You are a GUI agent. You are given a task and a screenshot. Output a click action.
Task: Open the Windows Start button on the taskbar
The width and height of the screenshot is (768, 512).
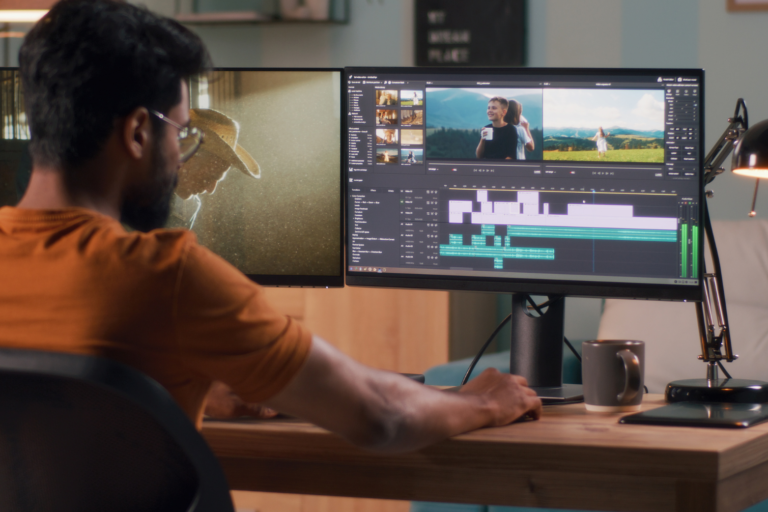point(352,268)
